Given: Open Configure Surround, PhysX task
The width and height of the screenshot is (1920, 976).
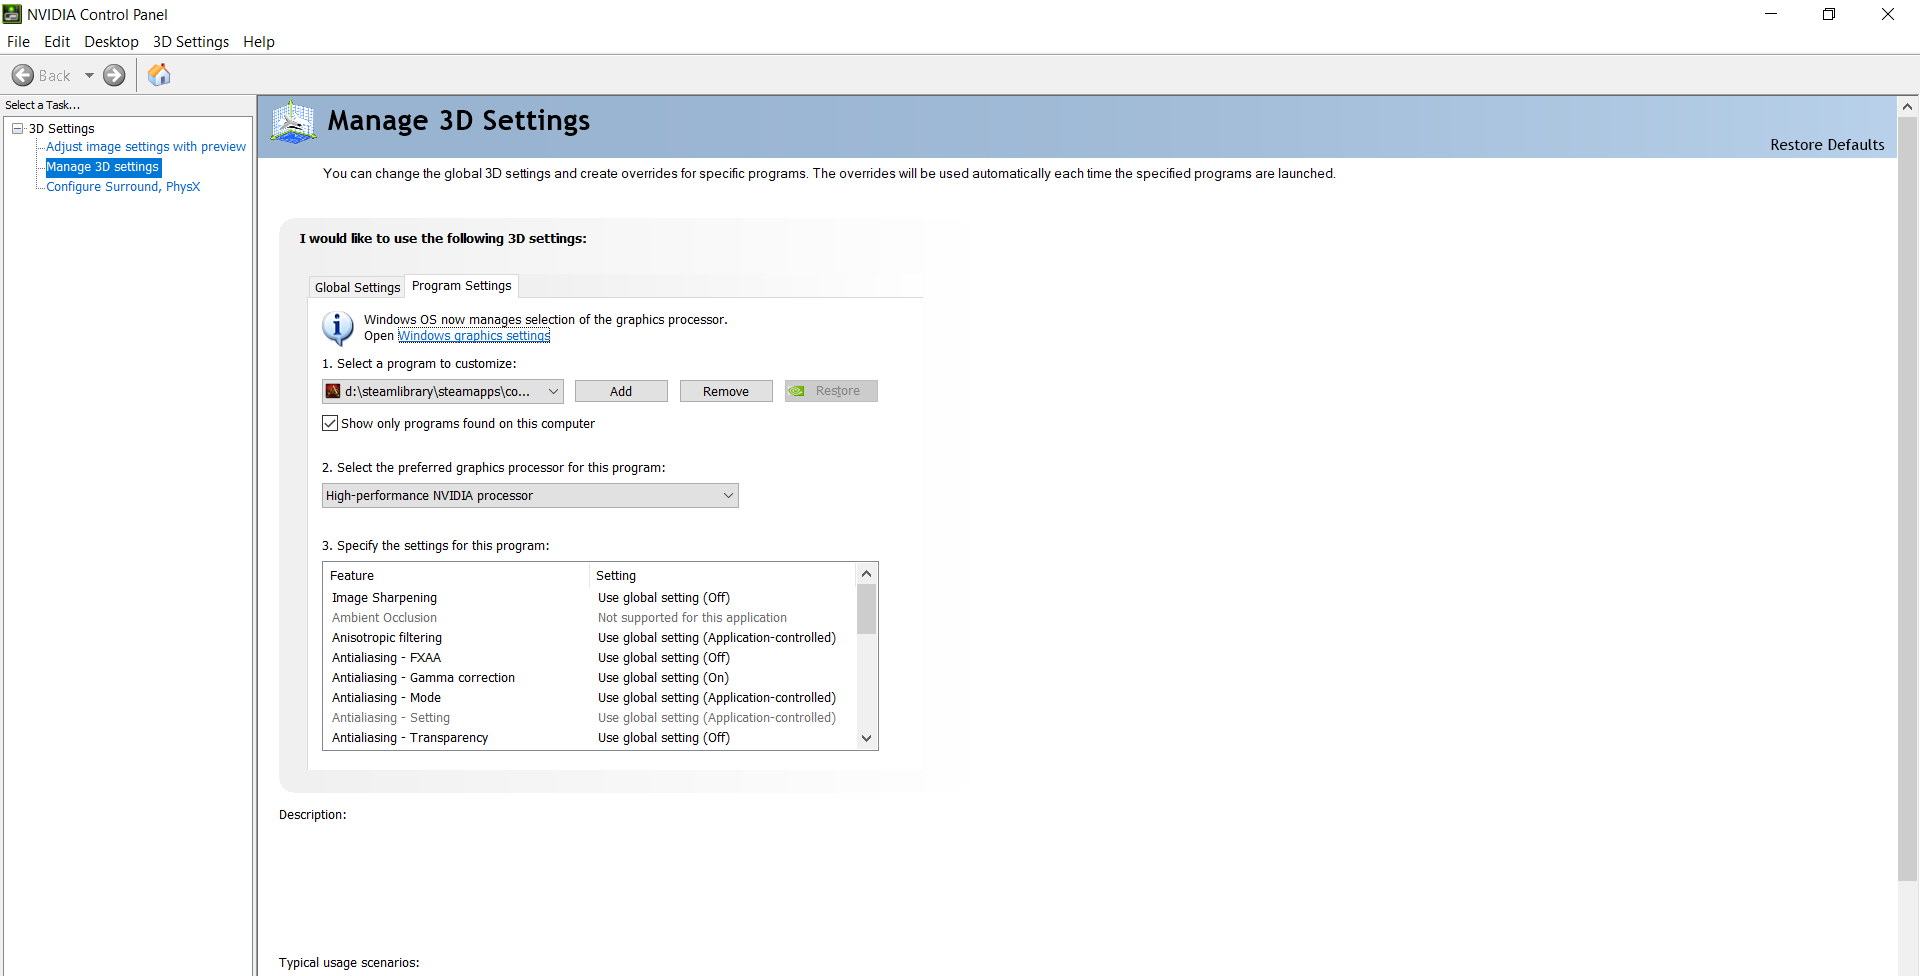Looking at the screenshot, I should click(x=123, y=187).
